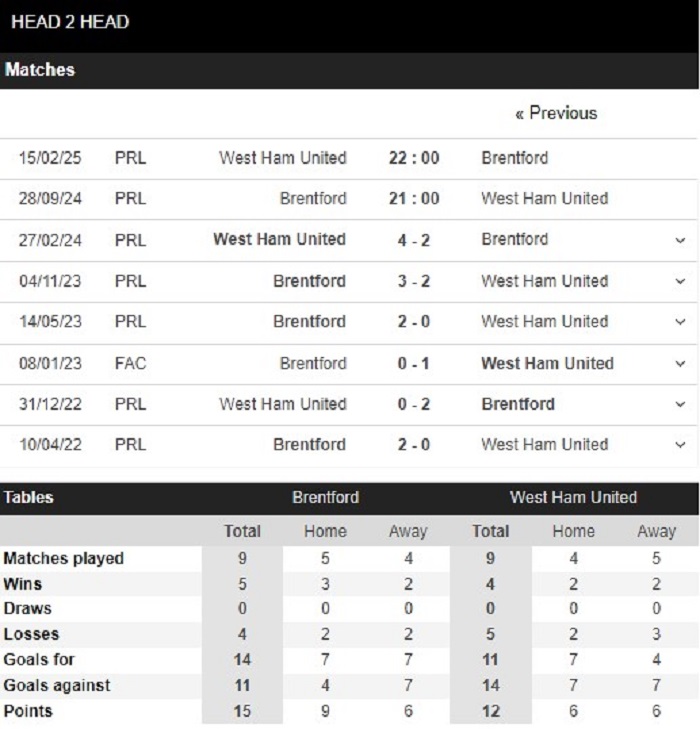Expand the 10/04/22 match row chevron
Screen dimensions: 700x729
coord(680,445)
